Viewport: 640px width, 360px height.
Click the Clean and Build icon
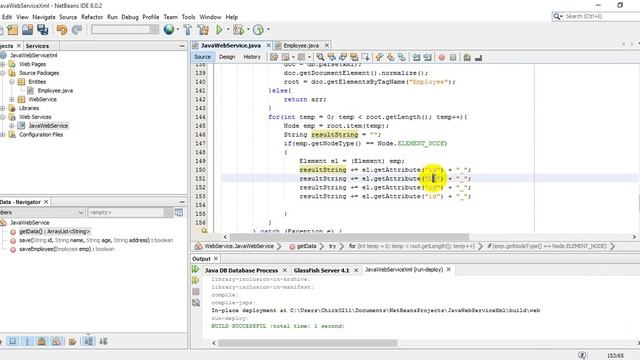click(x=202, y=29)
